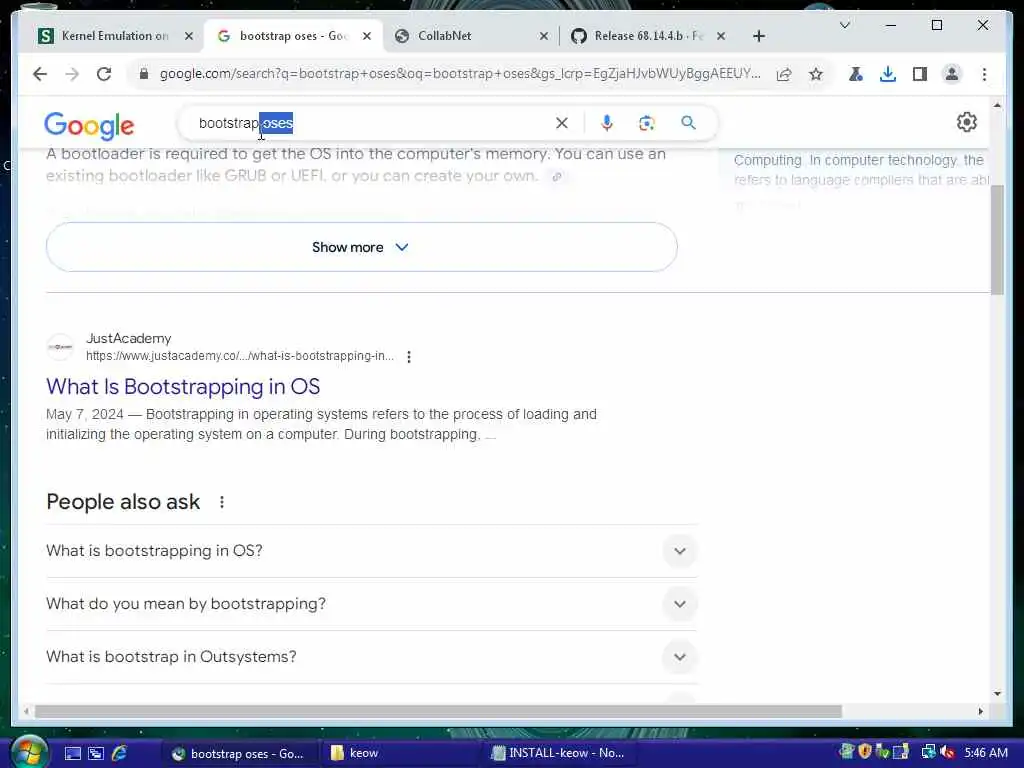The image size is (1024, 768).
Task: Click the JustAcademy site name
Action: coord(129,338)
